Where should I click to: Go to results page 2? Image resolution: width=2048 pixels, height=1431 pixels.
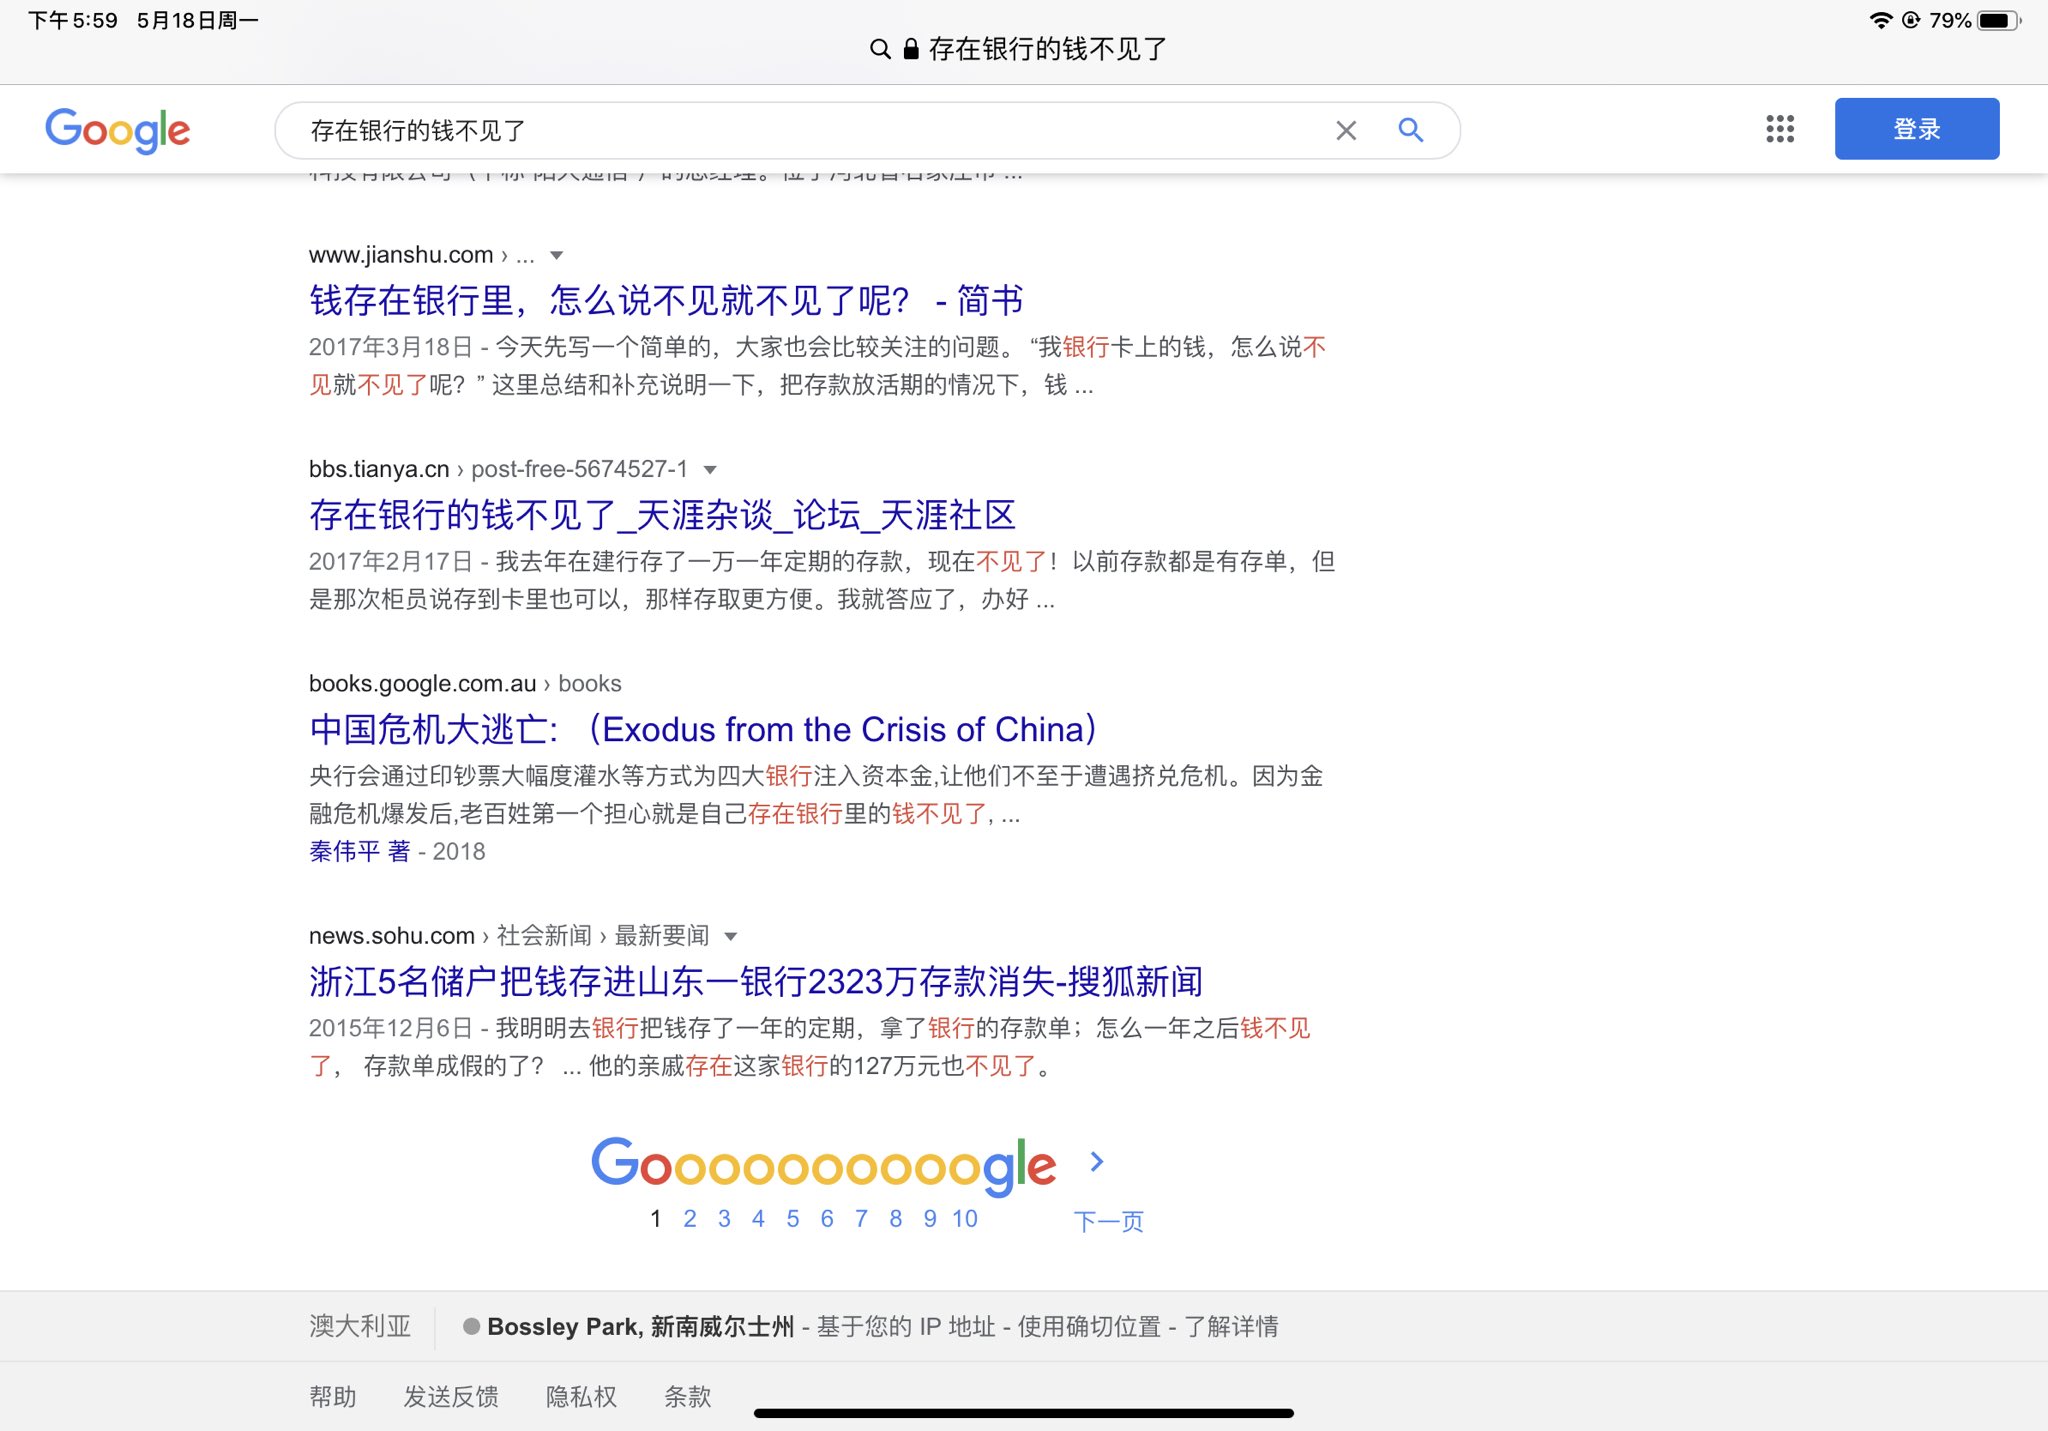[x=690, y=1218]
